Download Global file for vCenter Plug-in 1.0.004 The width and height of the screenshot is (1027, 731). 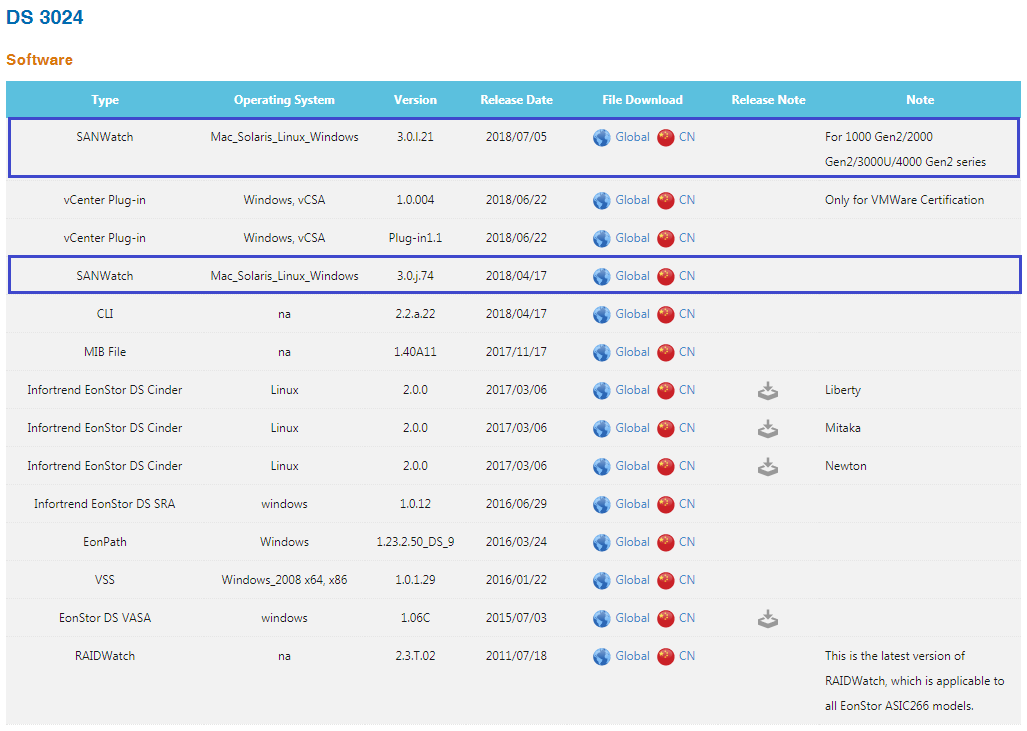pyautogui.click(x=632, y=200)
